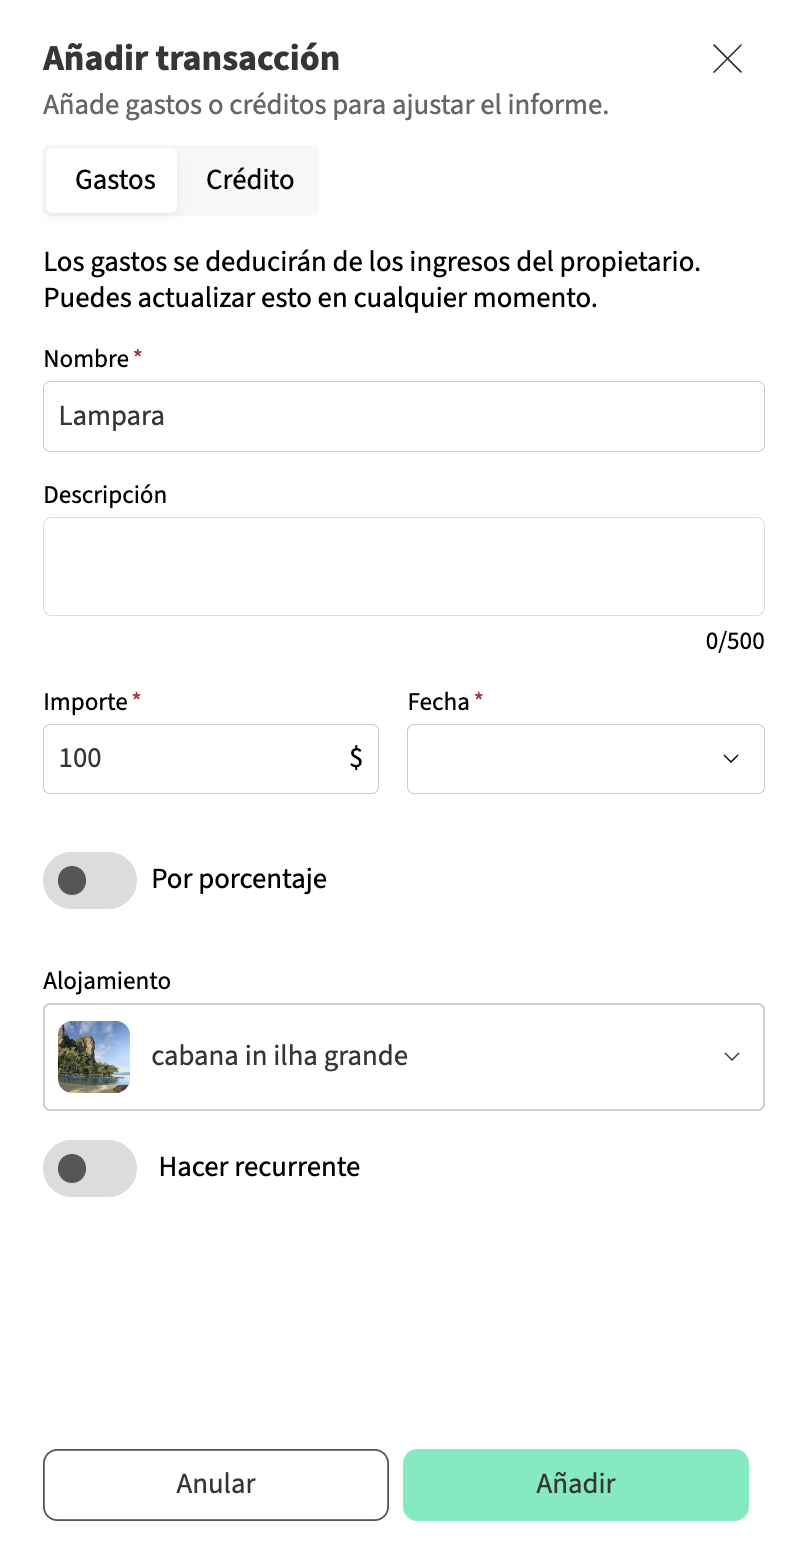Screen dimensions: 790x1544
Task: Focus the empty Descripción text area
Action: pyautogui.click(x=403, y=566)
